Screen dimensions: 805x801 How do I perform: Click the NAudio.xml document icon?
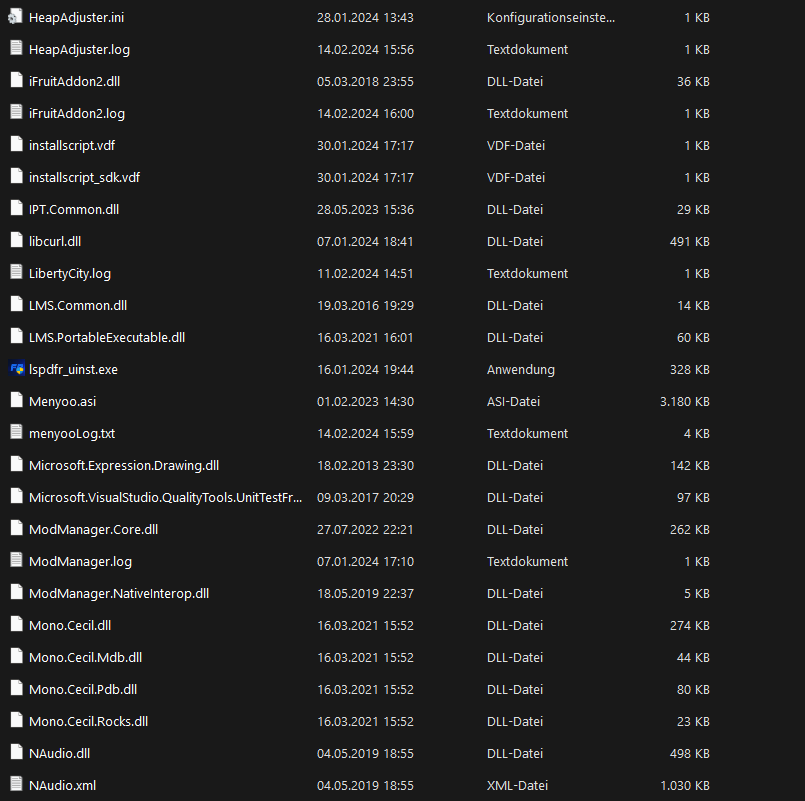pos(16,784)
